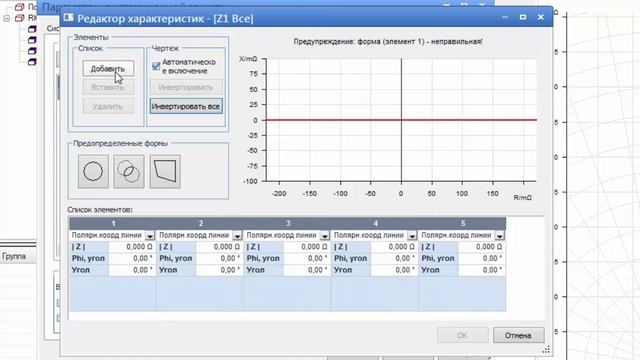This screenshot has height=360, width=640.
Task: Select the quadrilateral predefined shape
Action: [165, 171]
